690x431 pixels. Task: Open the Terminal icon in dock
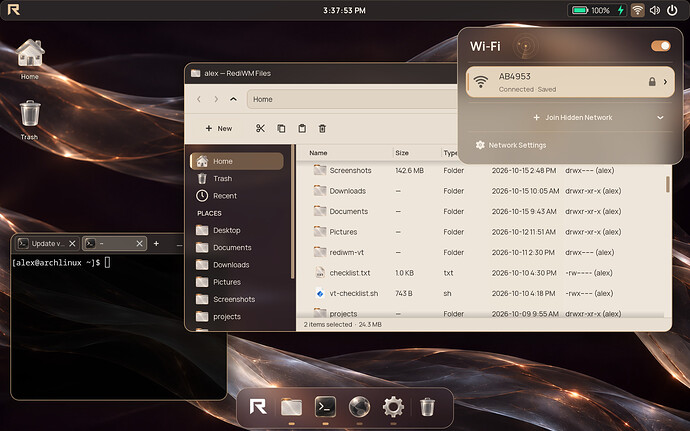325,407
